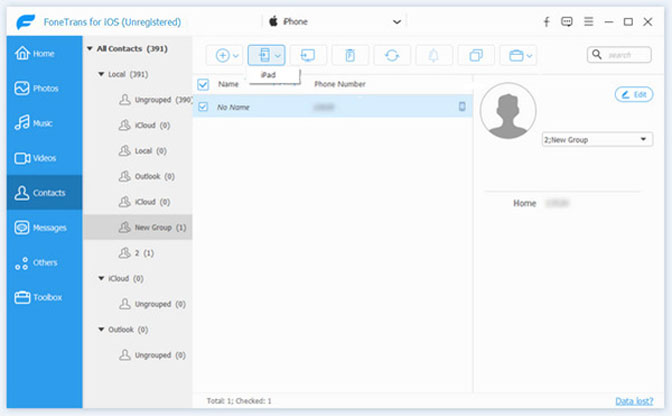Click the Total 1; Checked: 1 status
Image resolution: width=672 pixels, height=416 pixels.
pyautogui.click(x=239, y=401)
